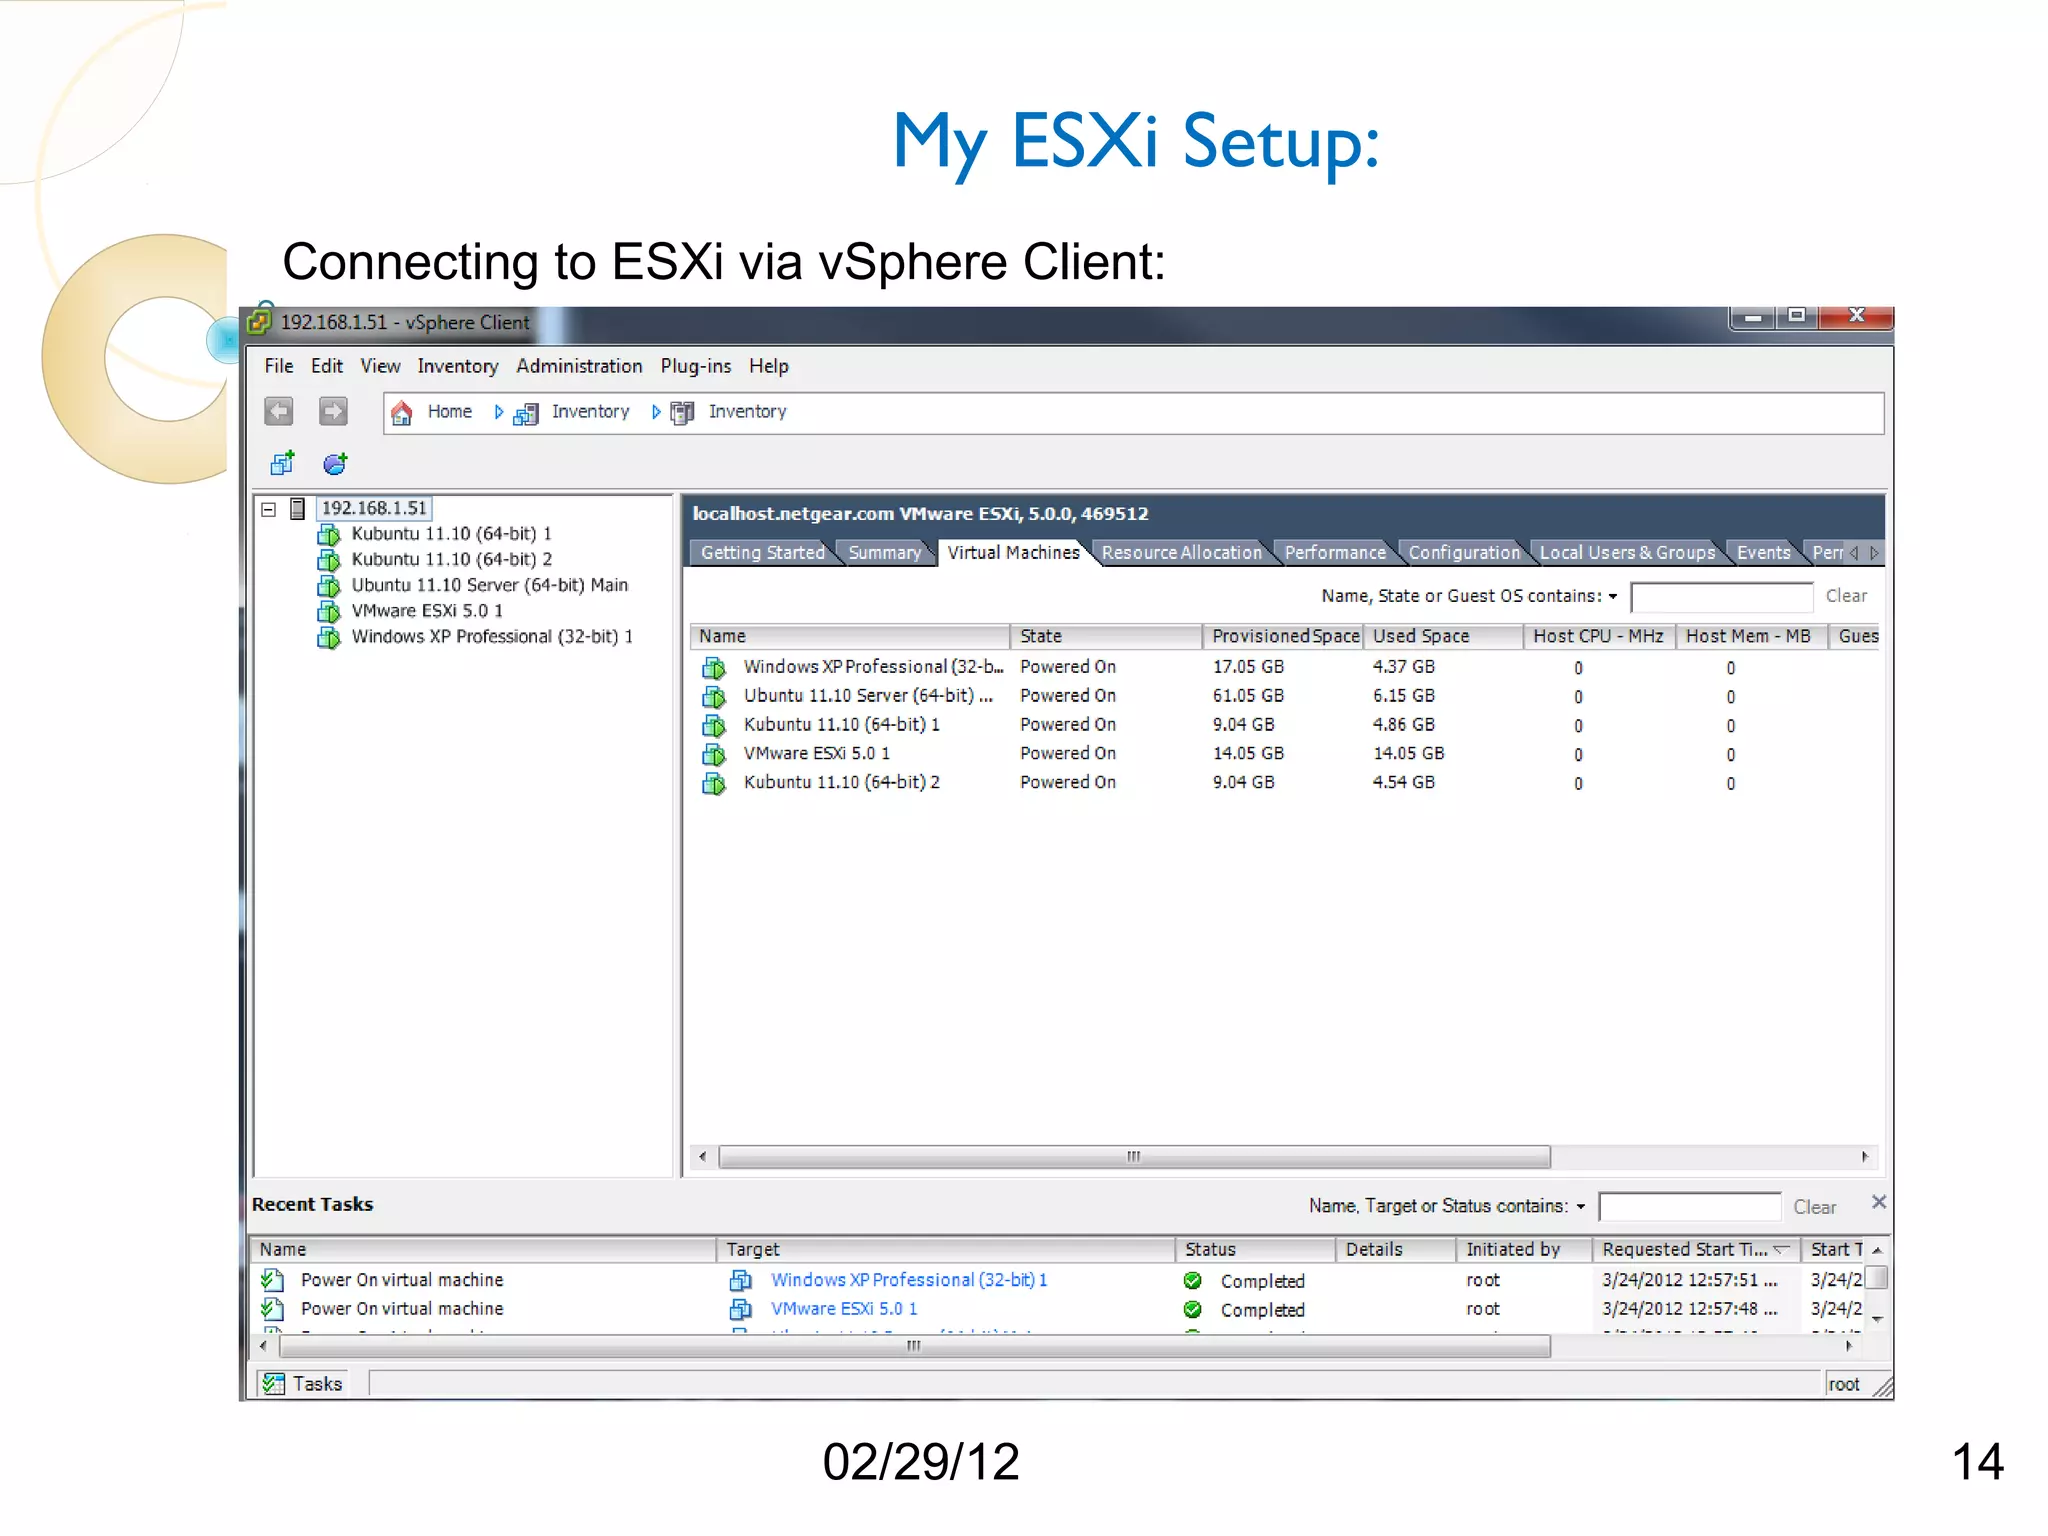Viewport: 2048px width, 1536px height.
Task: Click the Home icon in navigation bar
Action: pyautogui.click(x=402, y=412)
